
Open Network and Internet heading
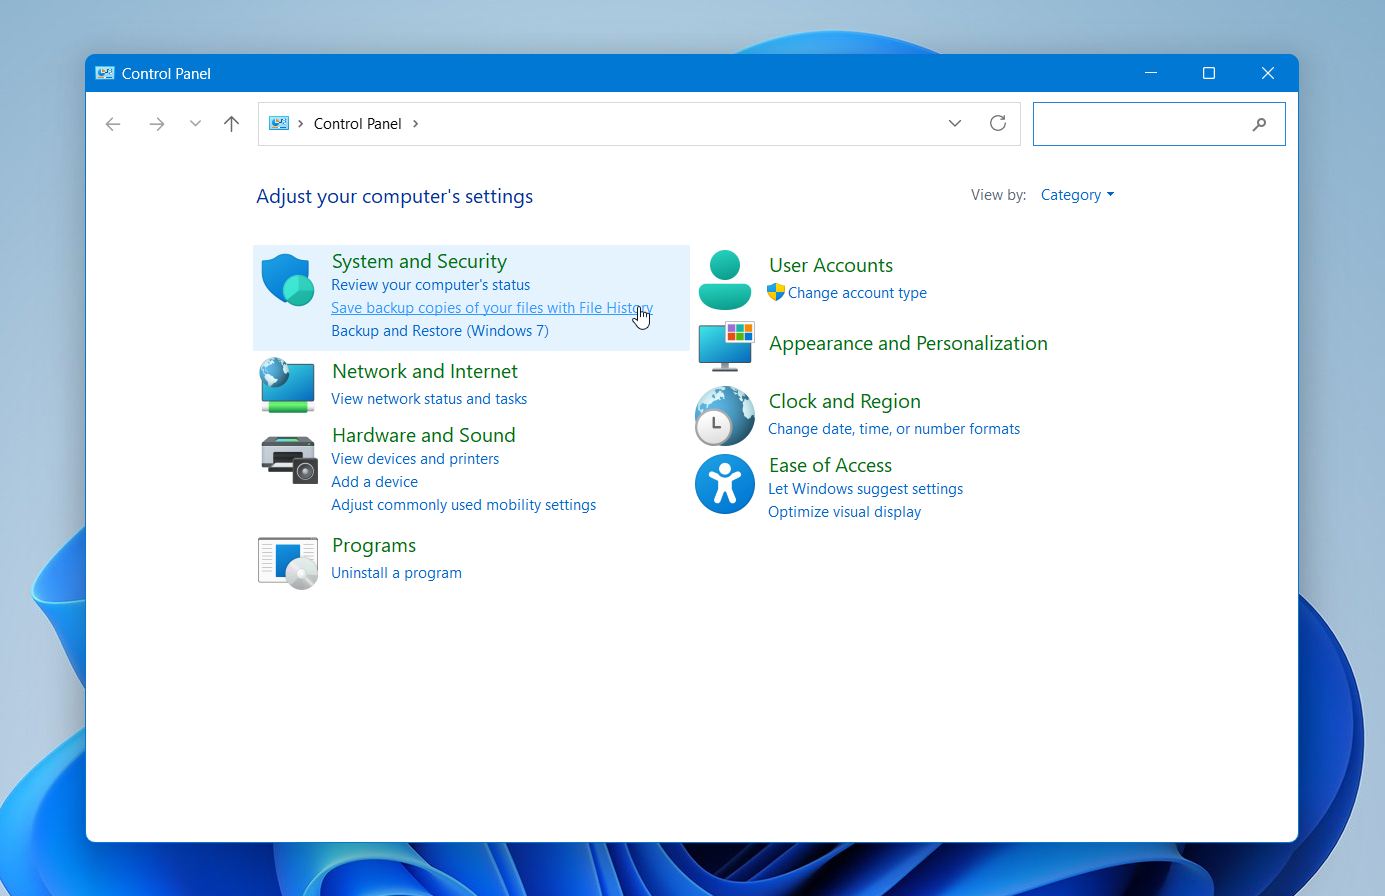(x=425, y=371)
